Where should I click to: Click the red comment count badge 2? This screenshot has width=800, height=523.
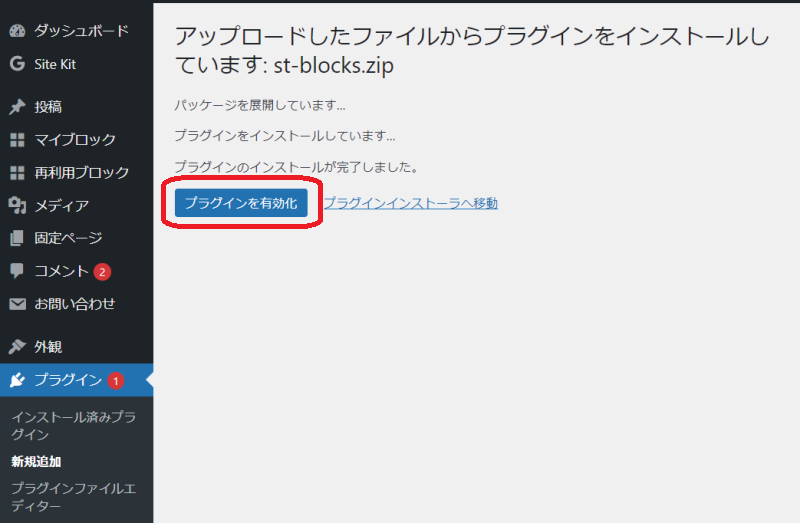point(102,272)
